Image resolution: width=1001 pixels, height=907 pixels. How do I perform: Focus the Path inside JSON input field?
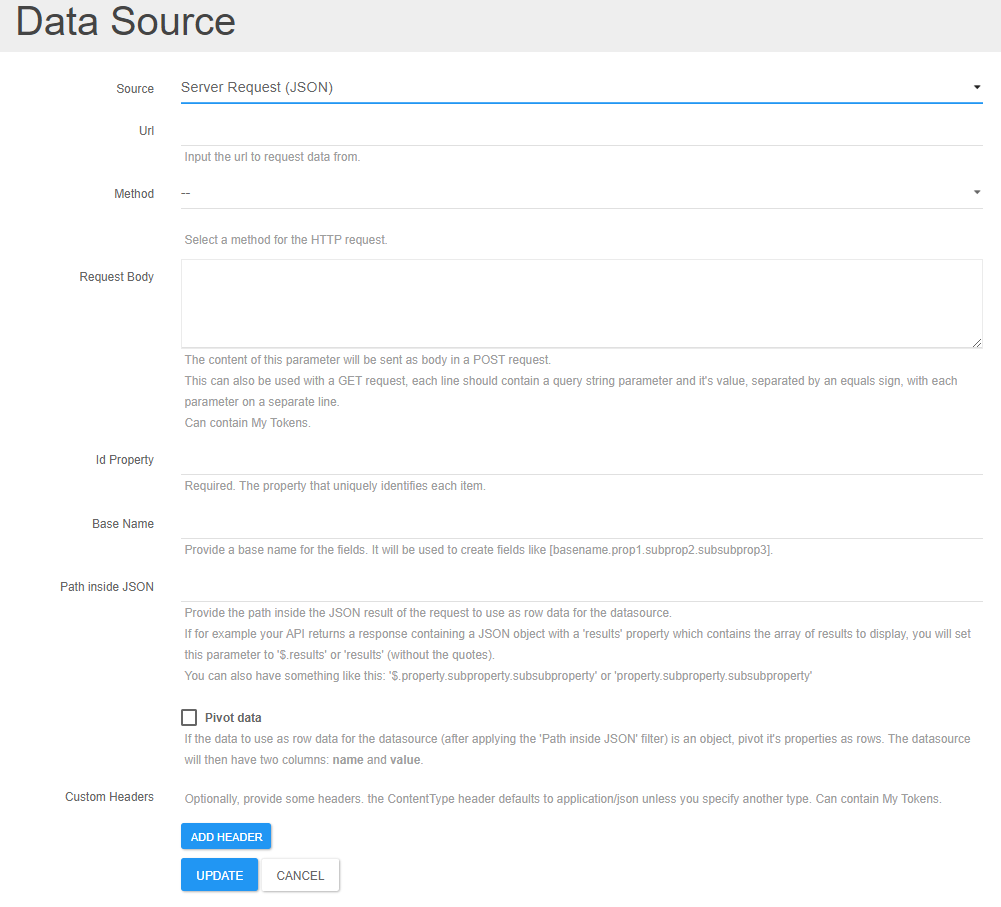coord(581,587)
